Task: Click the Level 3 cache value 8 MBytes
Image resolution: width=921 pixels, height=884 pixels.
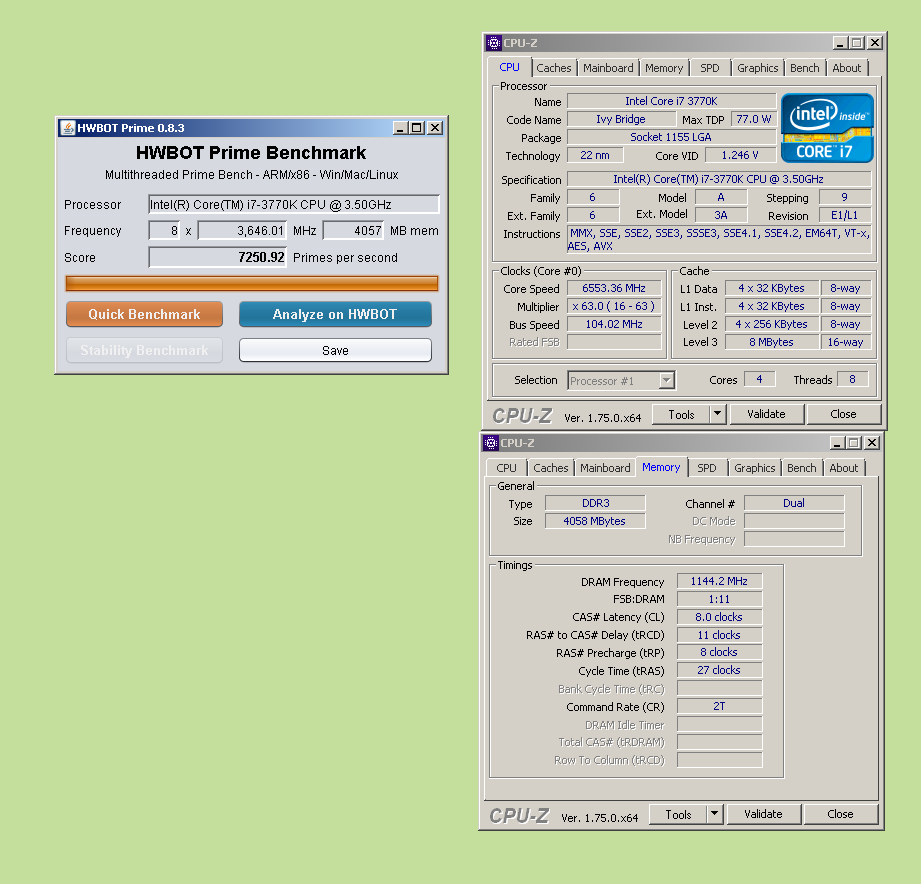Action: [x=771, y=342]
